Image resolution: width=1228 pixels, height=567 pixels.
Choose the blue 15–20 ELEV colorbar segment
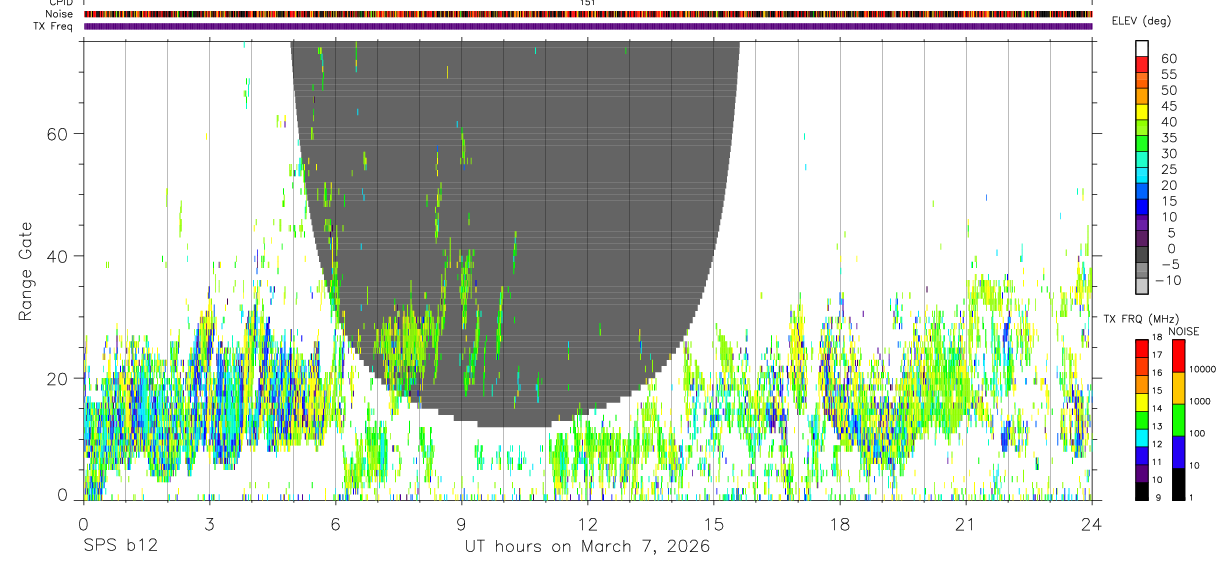[x=1142, y=192]
